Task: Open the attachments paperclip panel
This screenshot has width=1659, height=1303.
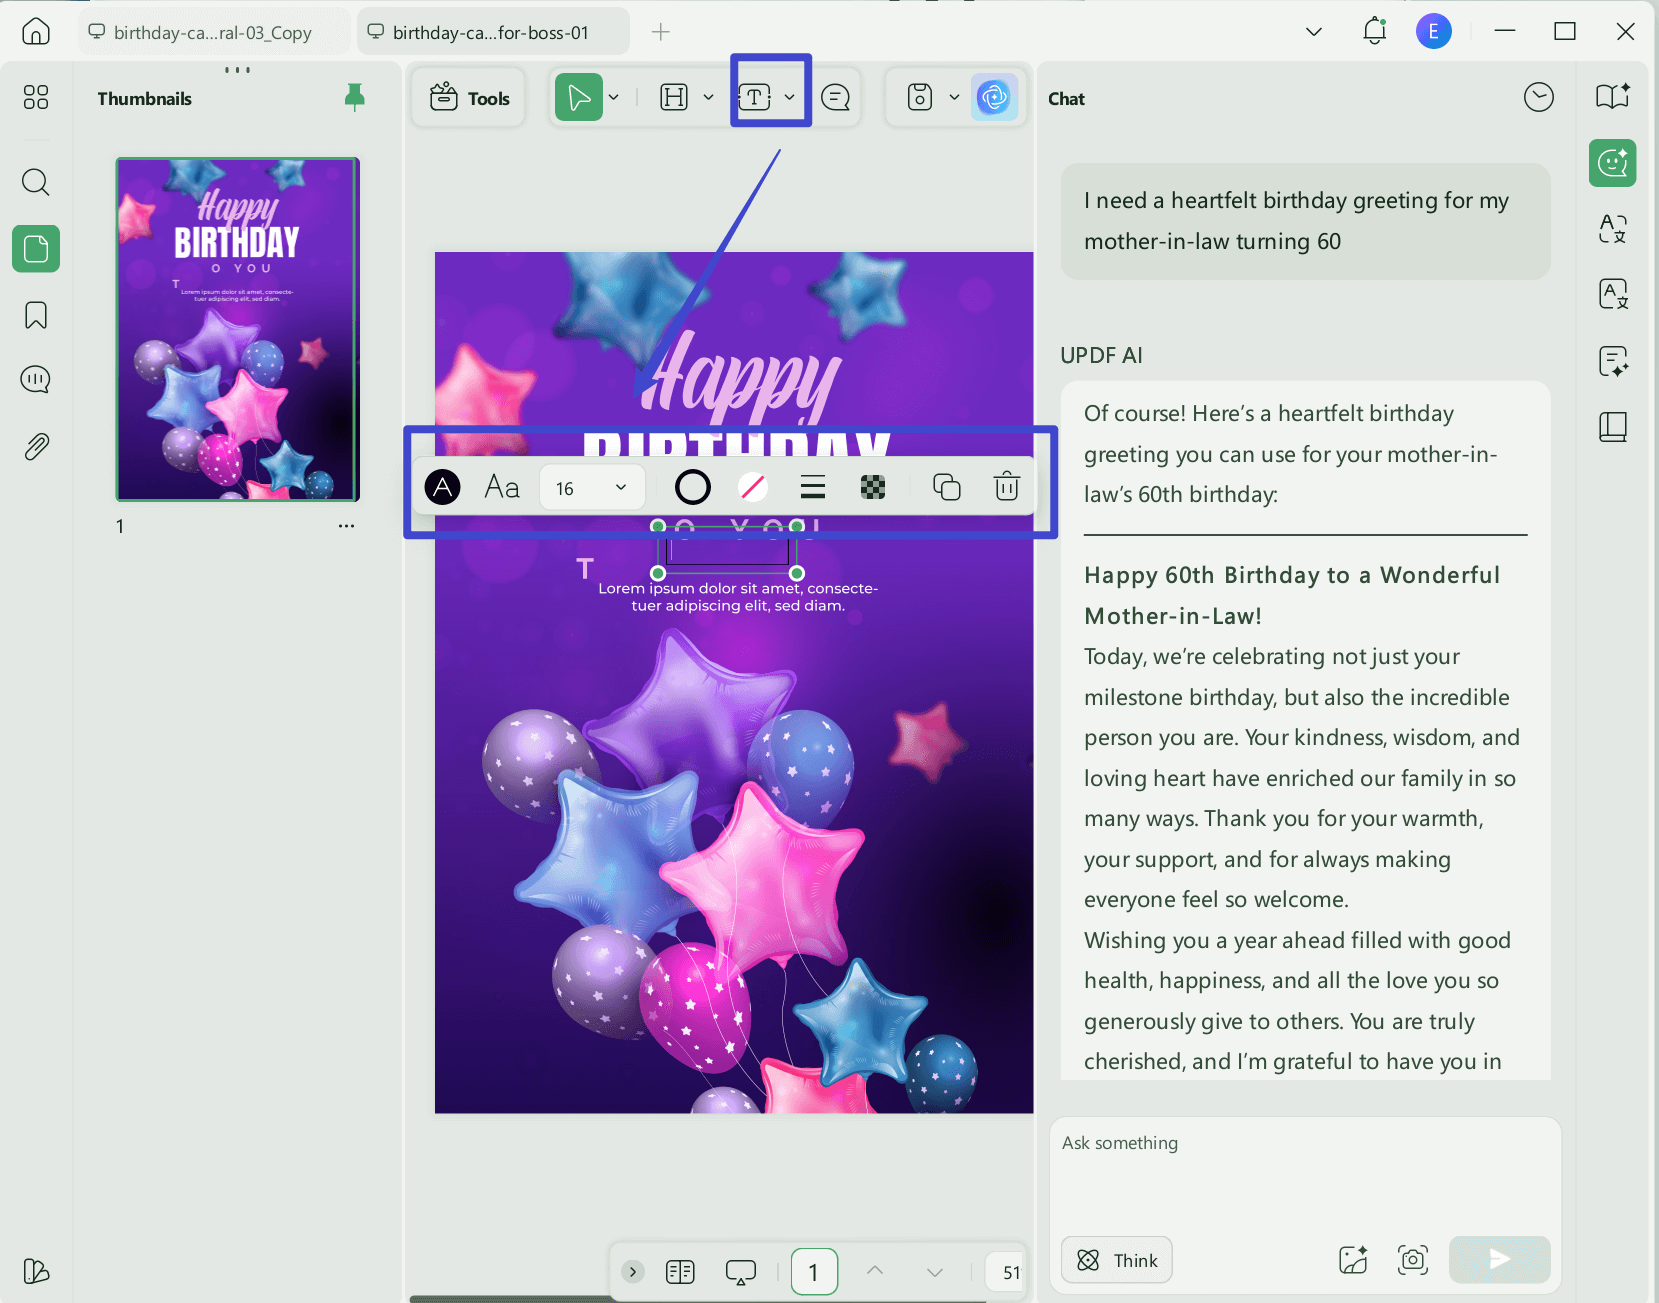Action: coord(36,446)
